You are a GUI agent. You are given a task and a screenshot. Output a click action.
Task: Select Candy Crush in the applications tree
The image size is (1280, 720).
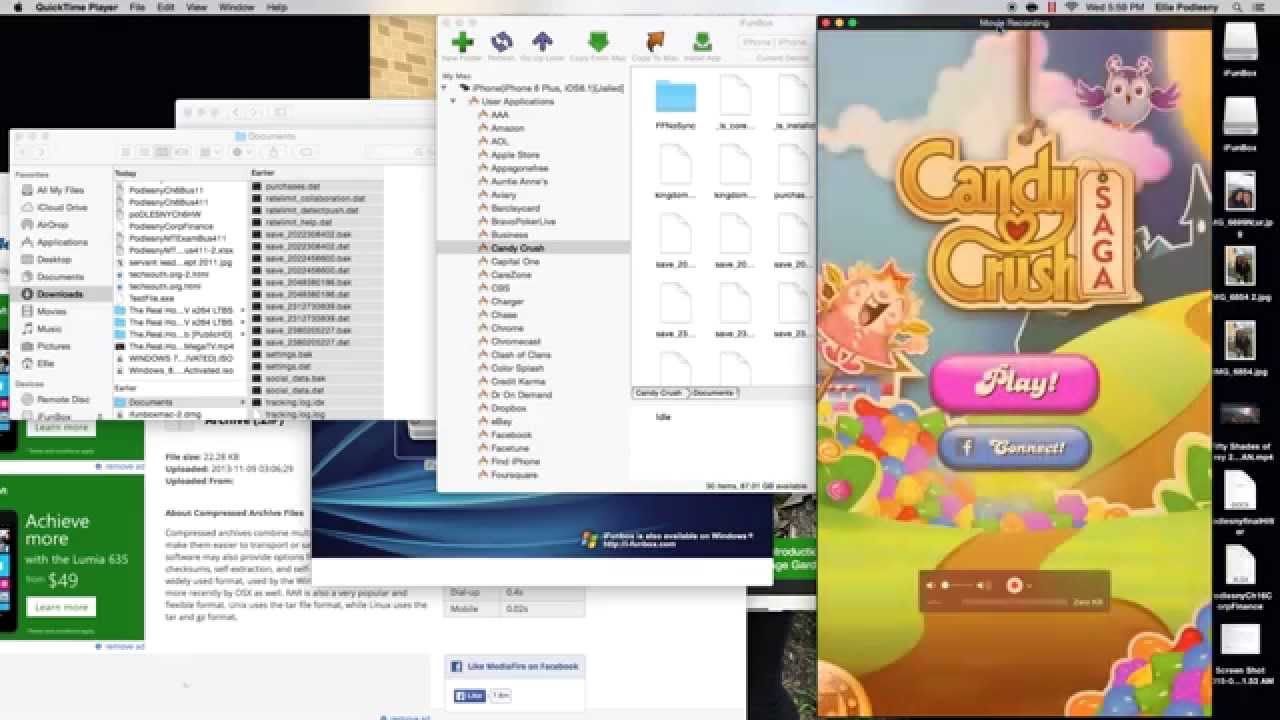[517, 248]
